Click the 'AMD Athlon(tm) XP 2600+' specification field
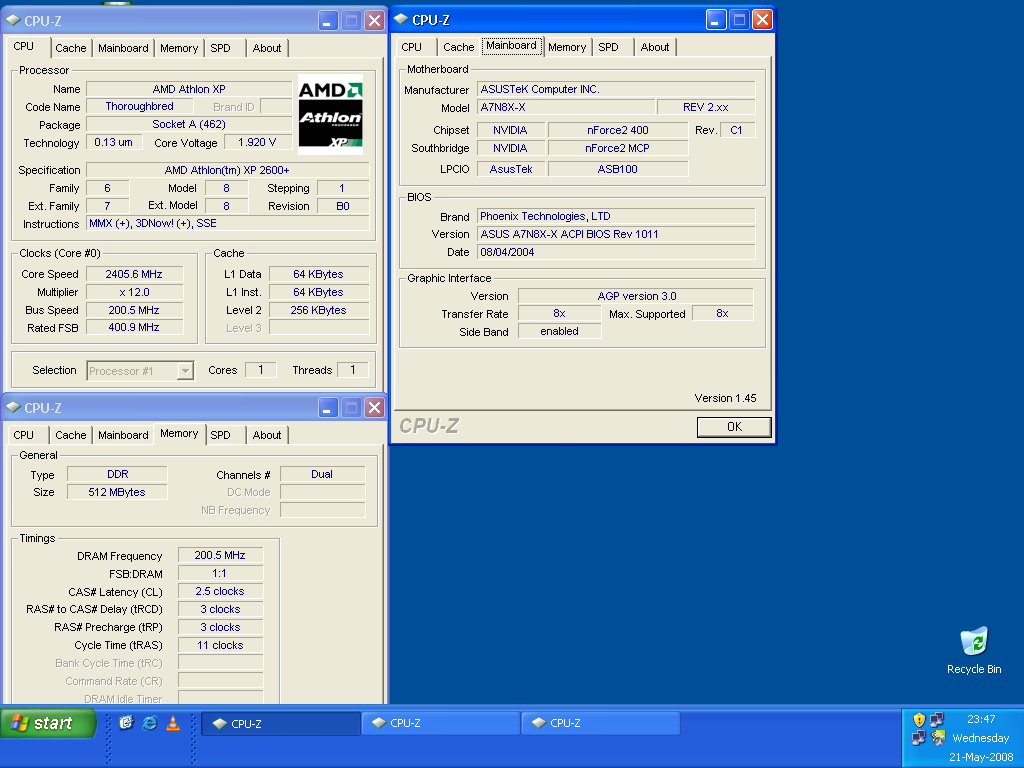The image size is (1024, 768). pos(227,170)
